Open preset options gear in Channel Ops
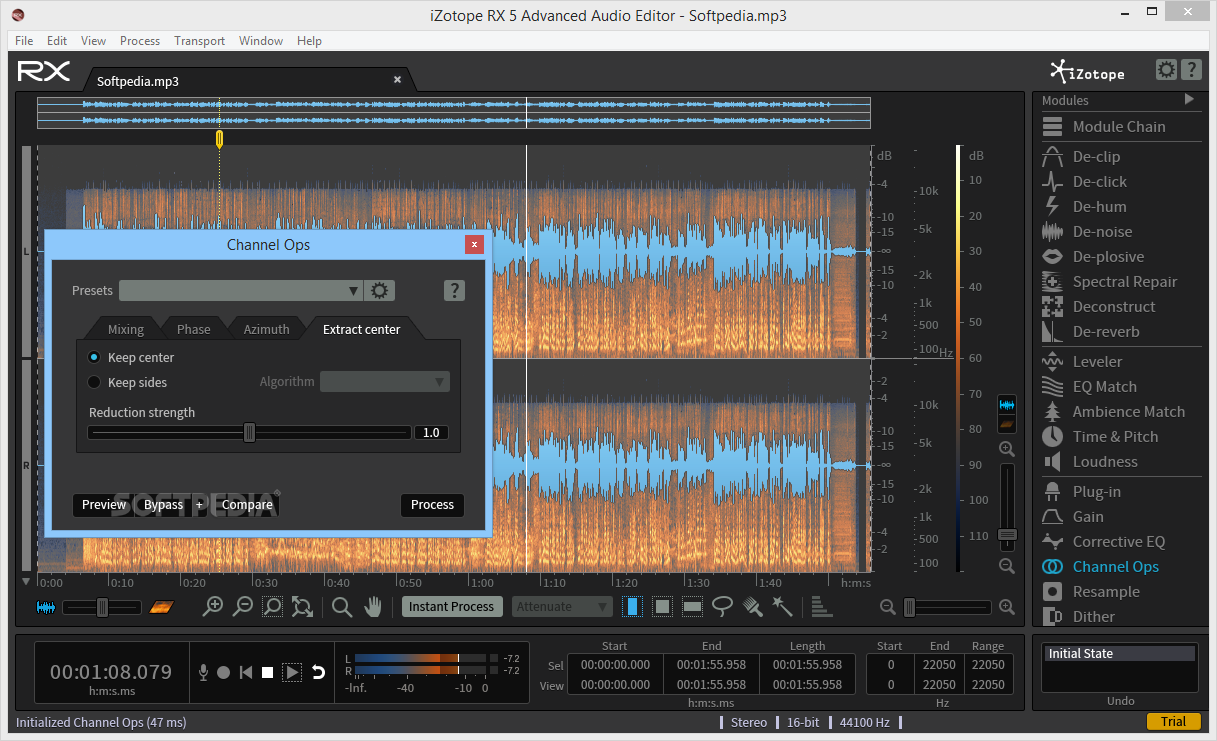This screenshot has height=741, width=1217. tap(379, 291)
